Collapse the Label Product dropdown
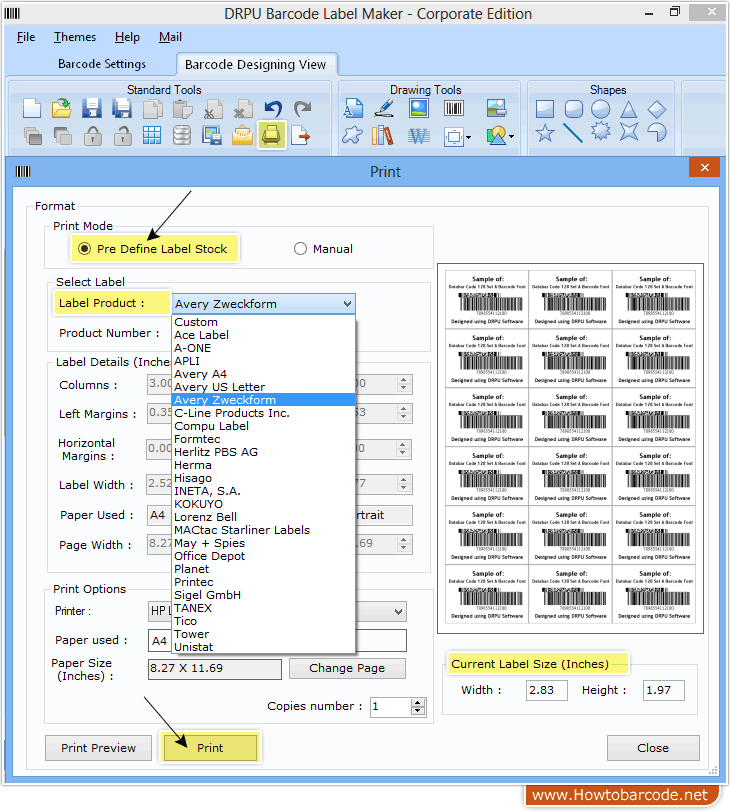 pos(347,304)
